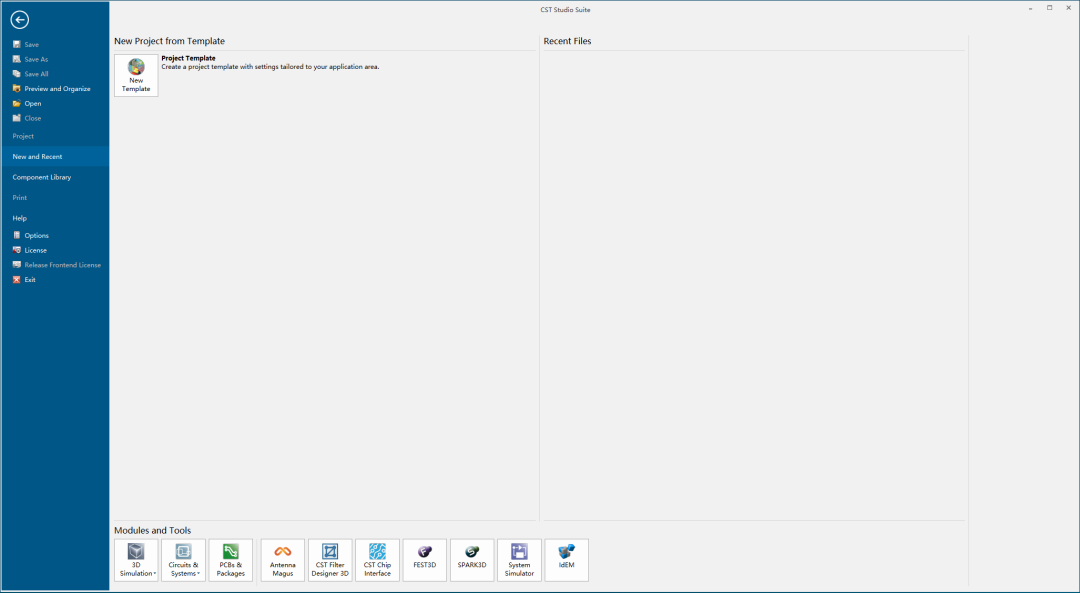Click the Exit label

click(x=30, y=280)
